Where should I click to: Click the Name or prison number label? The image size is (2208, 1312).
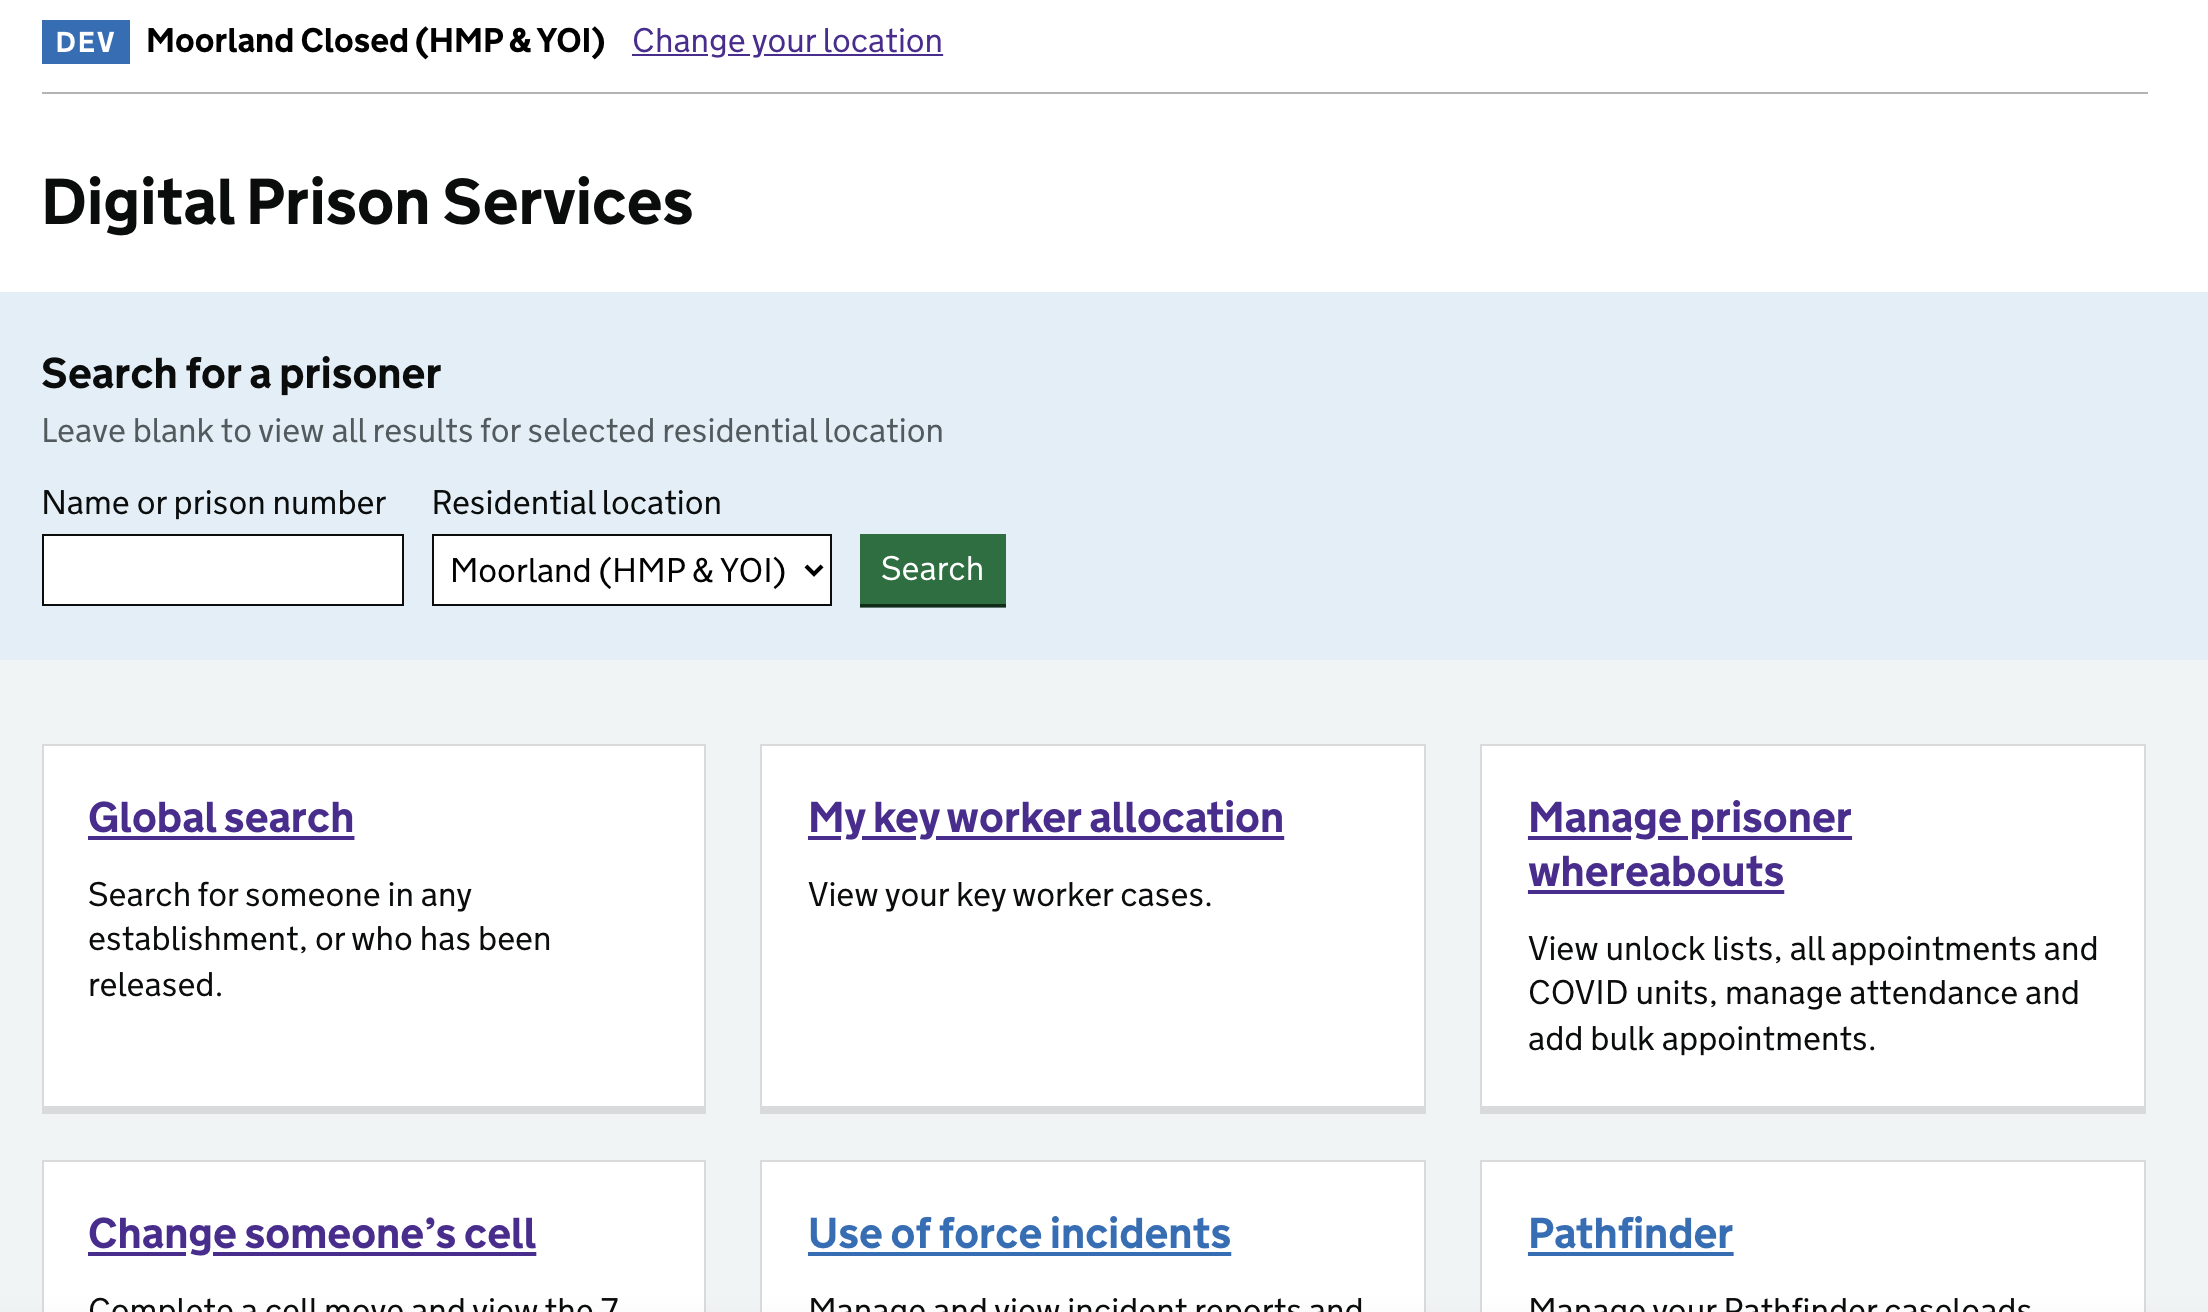(214, 503)
